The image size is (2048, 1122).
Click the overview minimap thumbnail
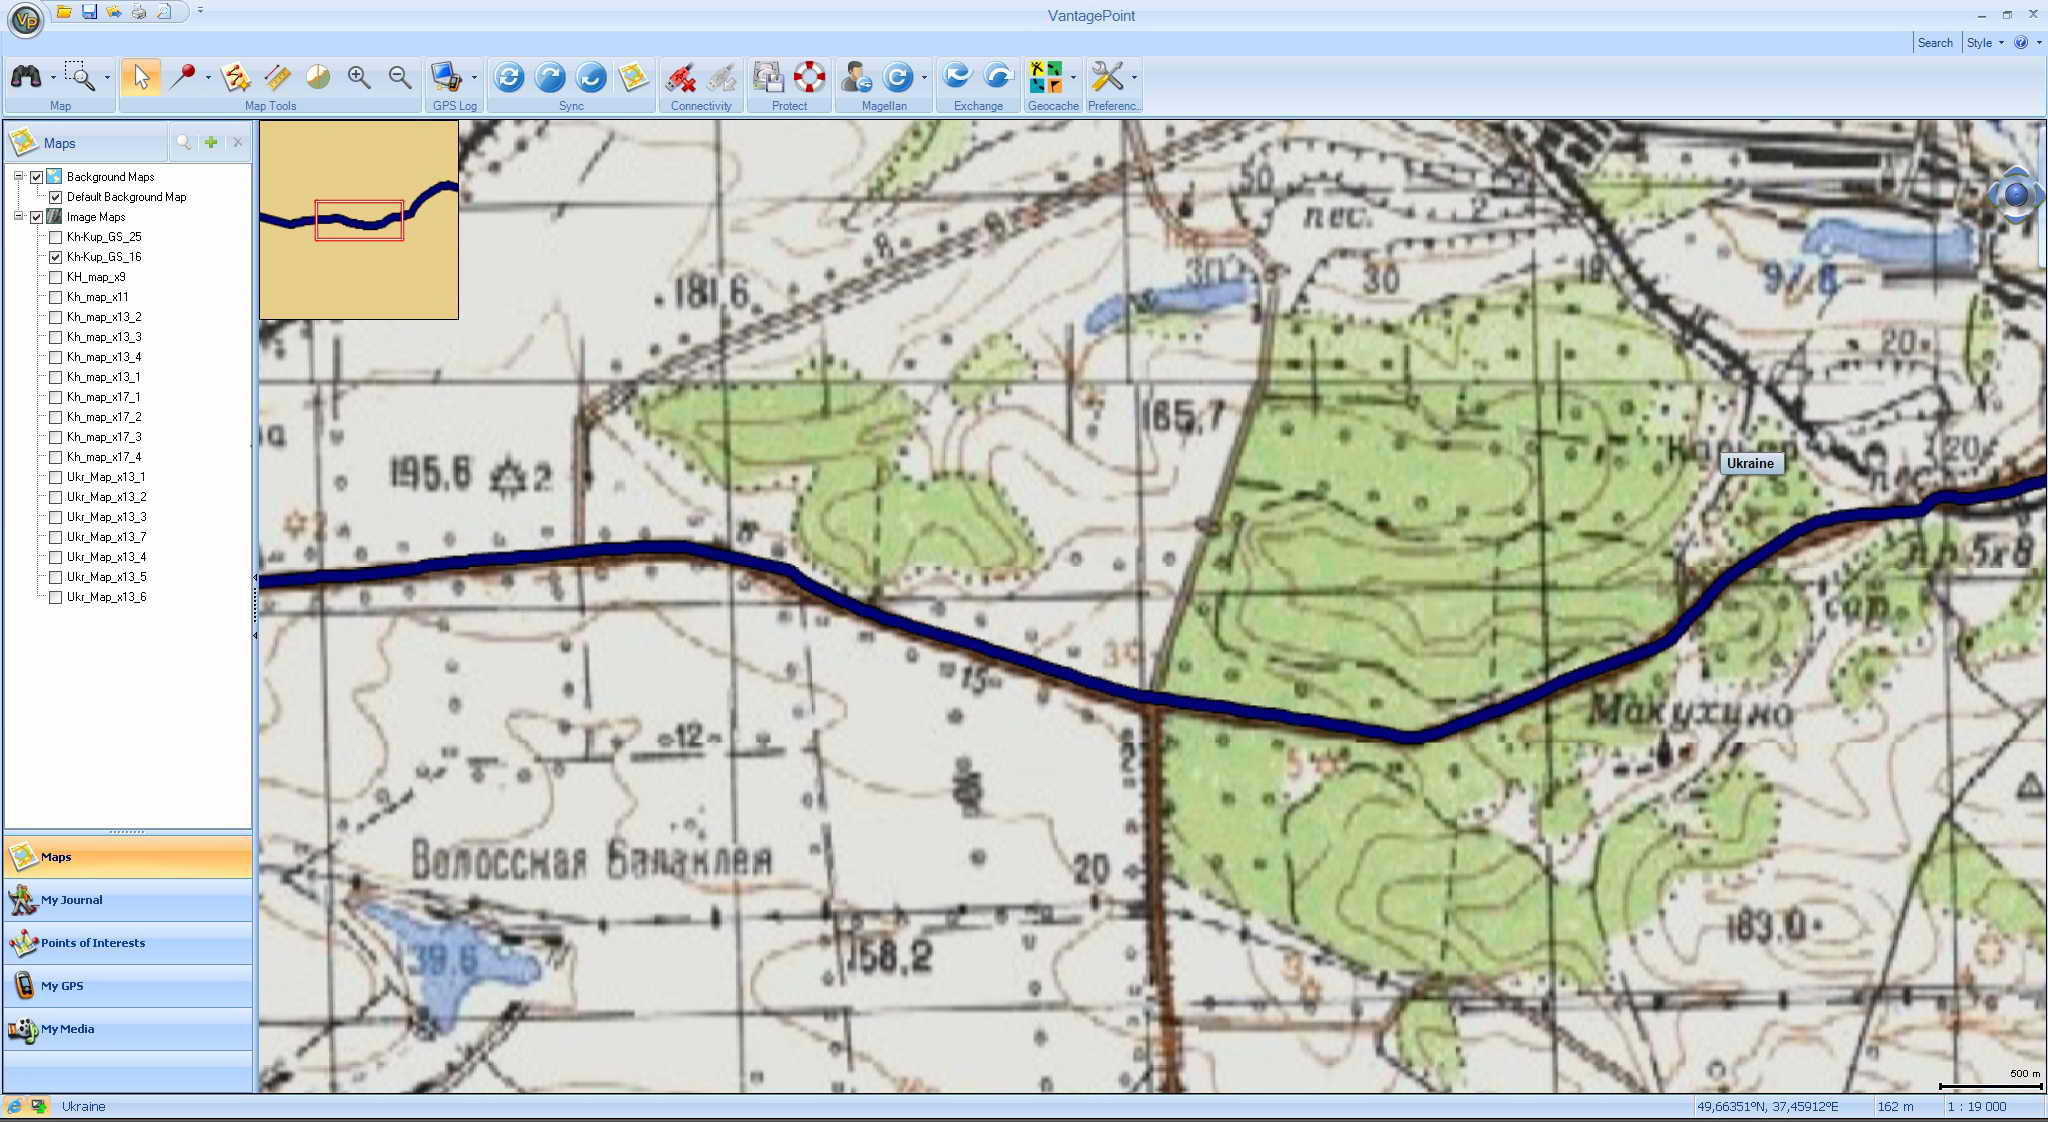coord(359,220)
